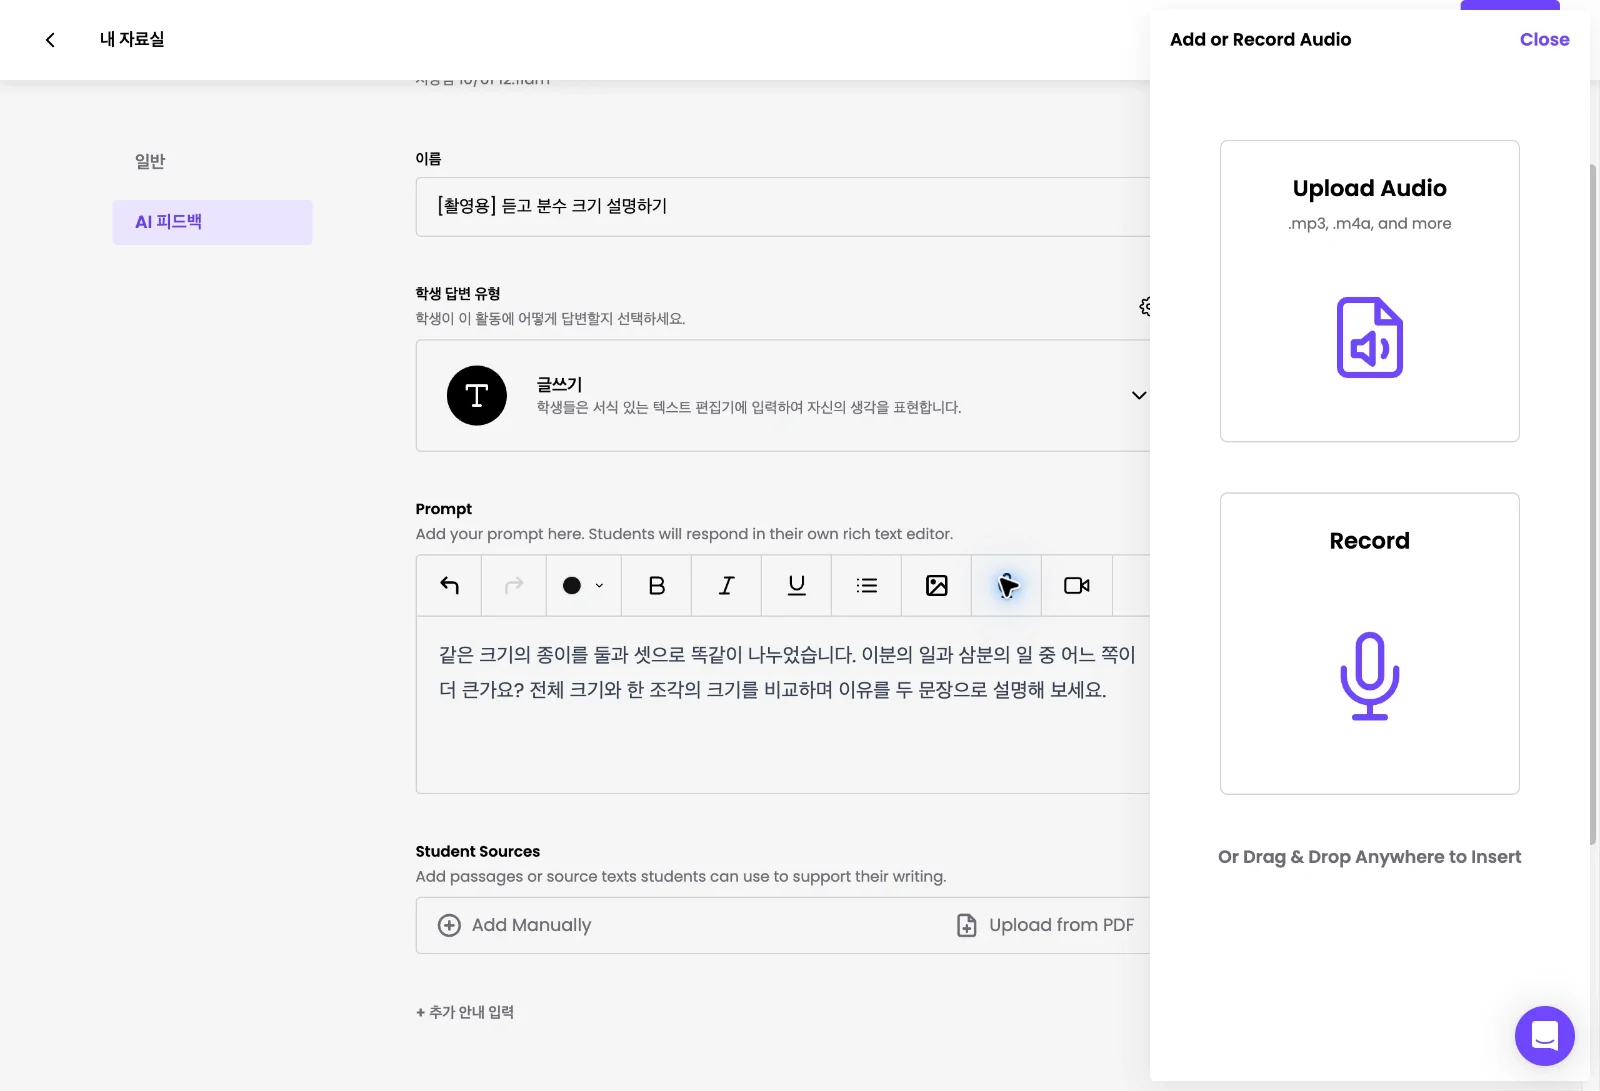Image resolution: width=1600 pixels, height=1091 pixels.
Task: Click the audio file icon
Action: [1370, 337]
